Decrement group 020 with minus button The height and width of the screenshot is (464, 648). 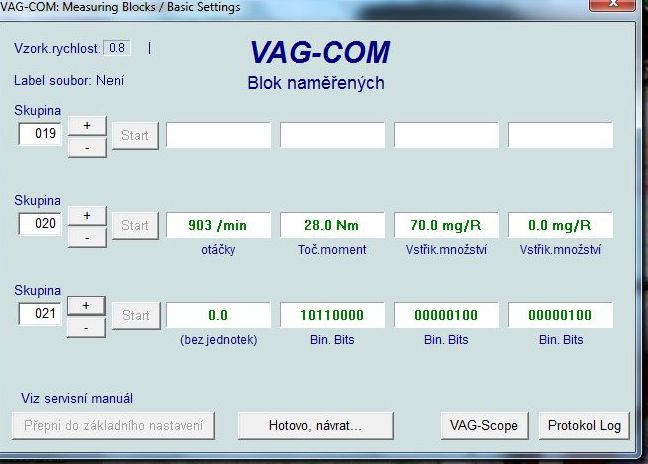pyautogui.click(x=87, y=238)
